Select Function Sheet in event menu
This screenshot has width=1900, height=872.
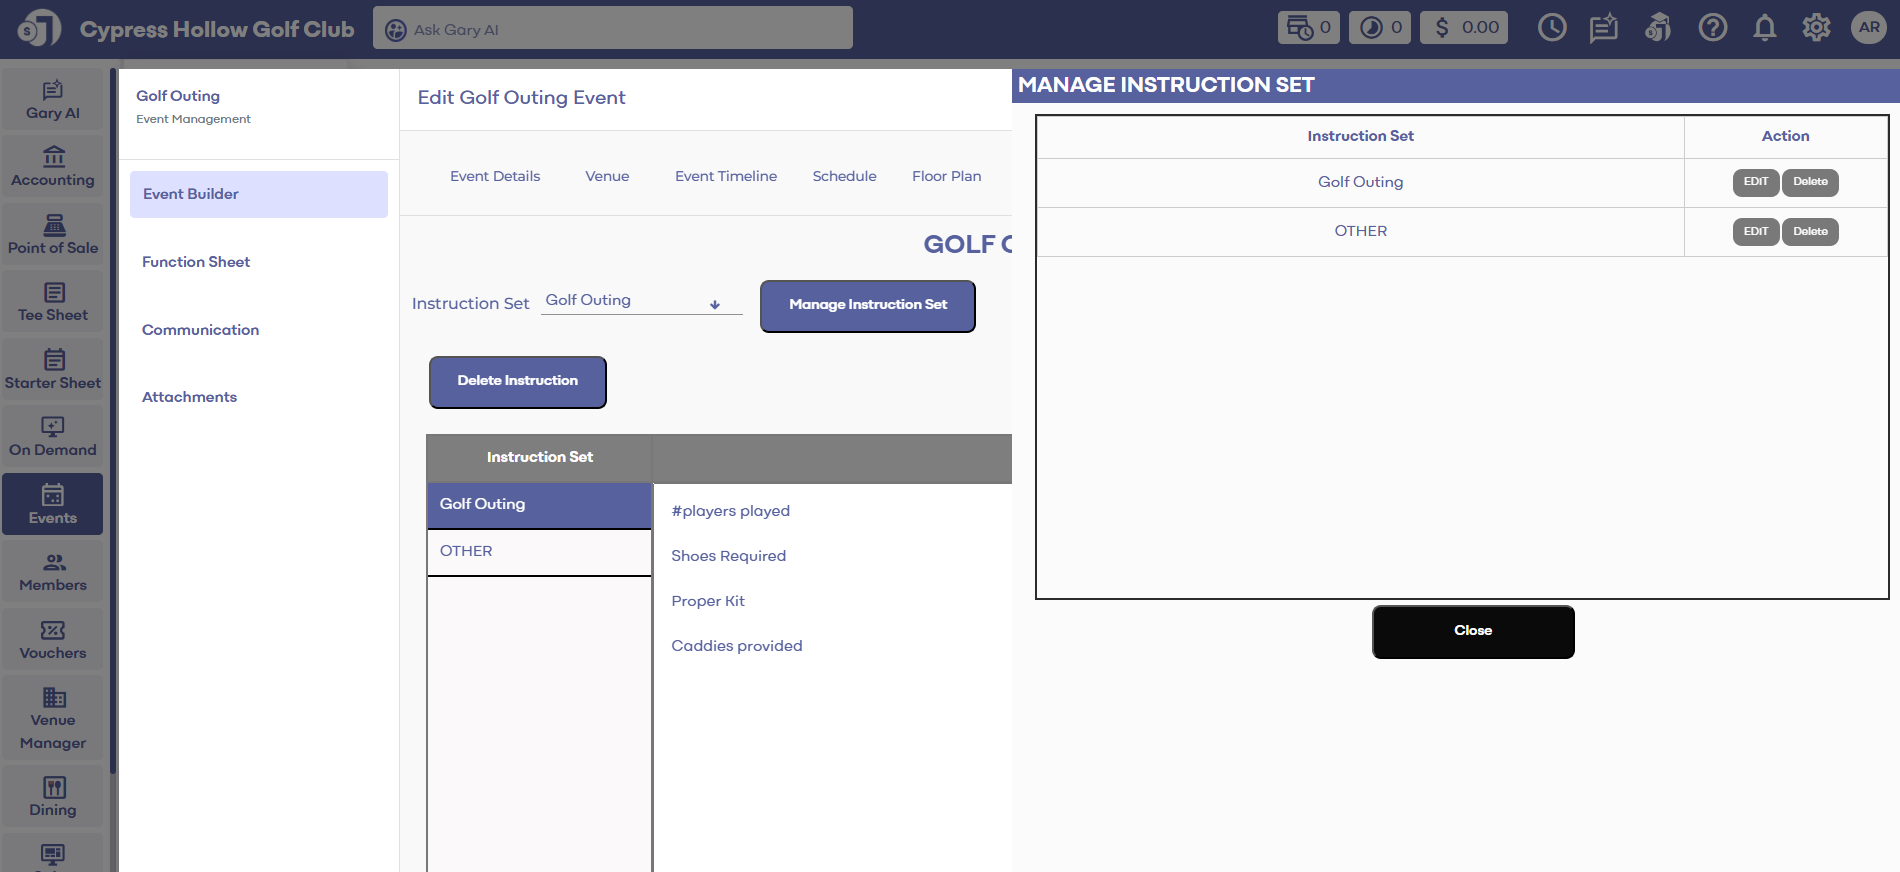pyautogui.click(x=196, y=262)
